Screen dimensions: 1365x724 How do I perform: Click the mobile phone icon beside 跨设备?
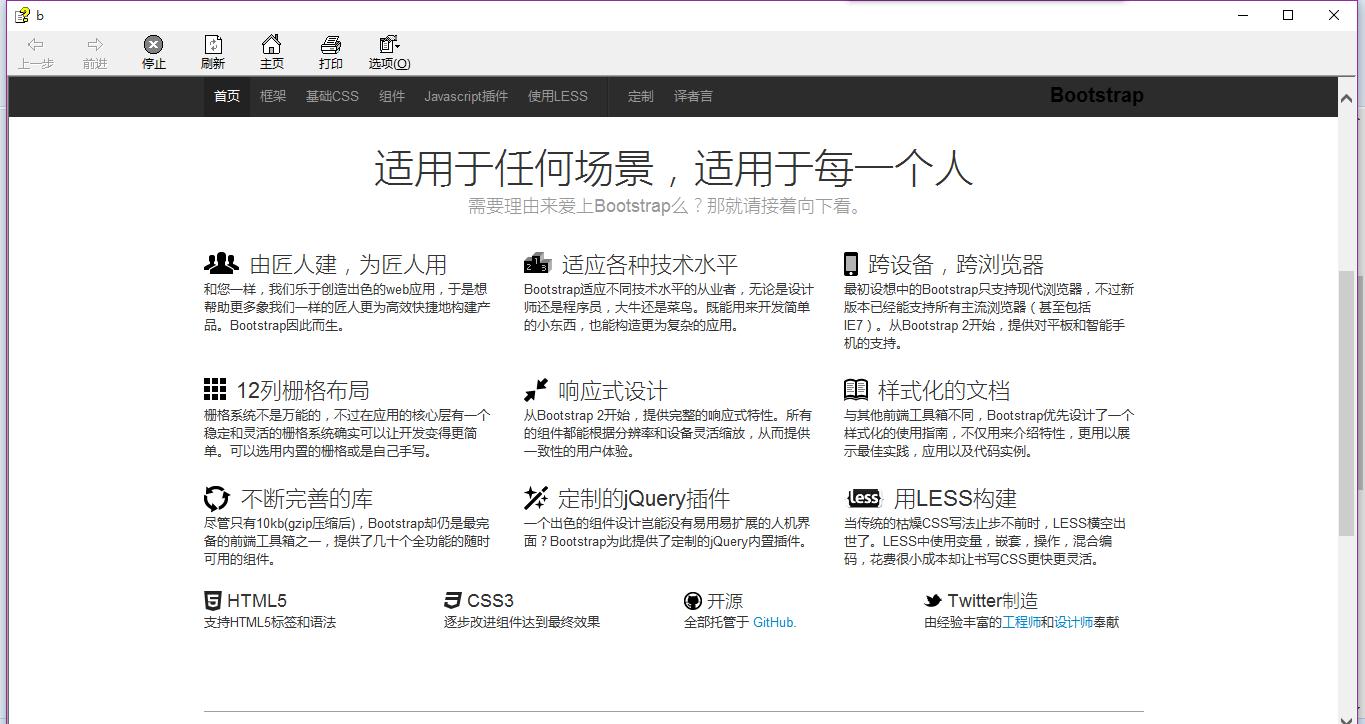[x=851, y=262]
